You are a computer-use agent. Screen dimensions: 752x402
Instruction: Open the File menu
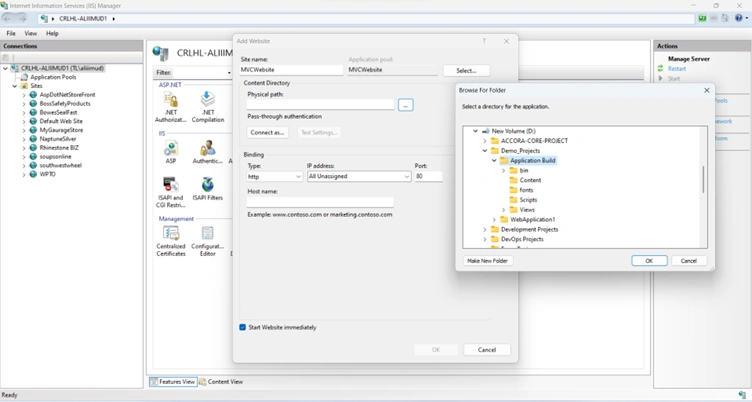point(11,34)
